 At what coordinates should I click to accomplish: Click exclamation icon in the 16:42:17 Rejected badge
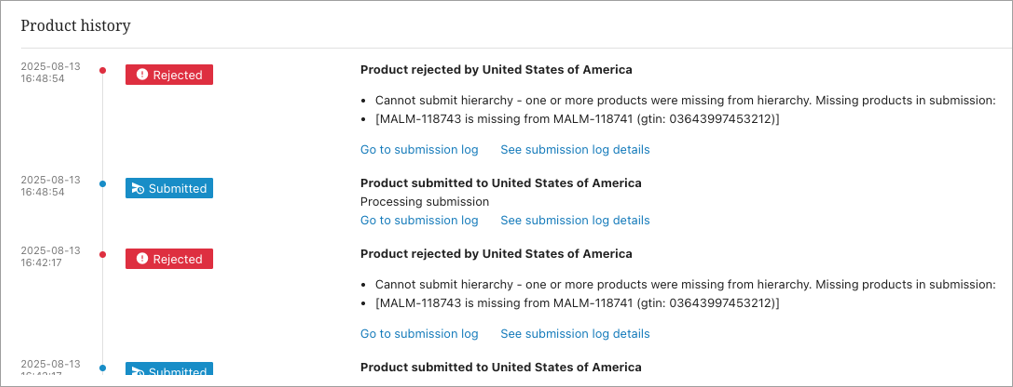point(140,259)
